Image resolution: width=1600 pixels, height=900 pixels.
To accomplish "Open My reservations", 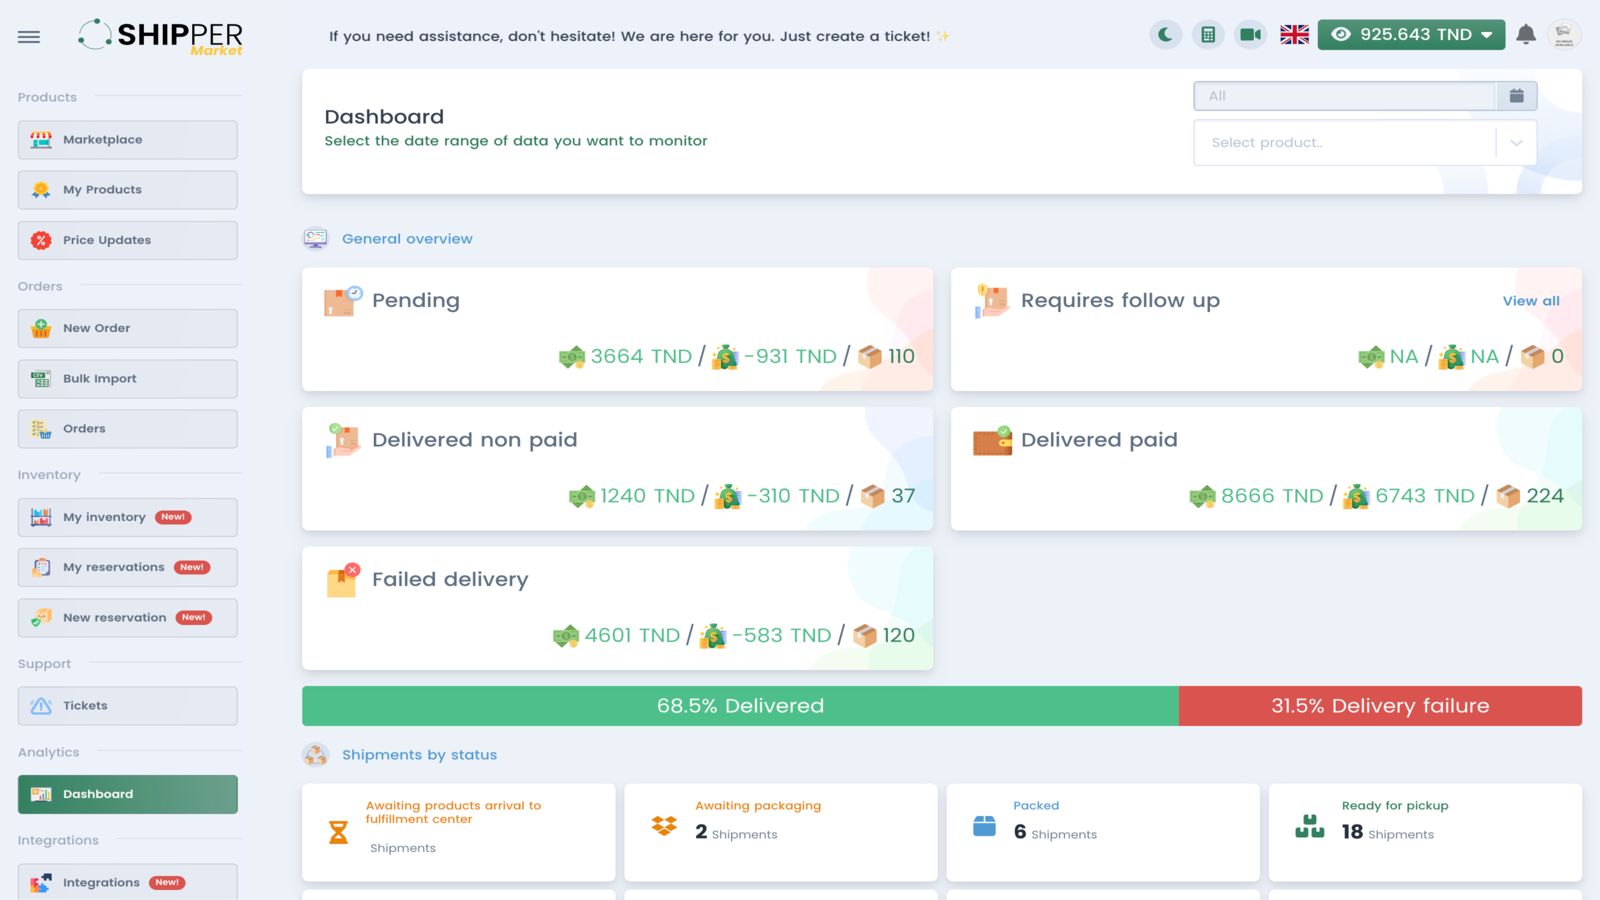I will point(127,567).
